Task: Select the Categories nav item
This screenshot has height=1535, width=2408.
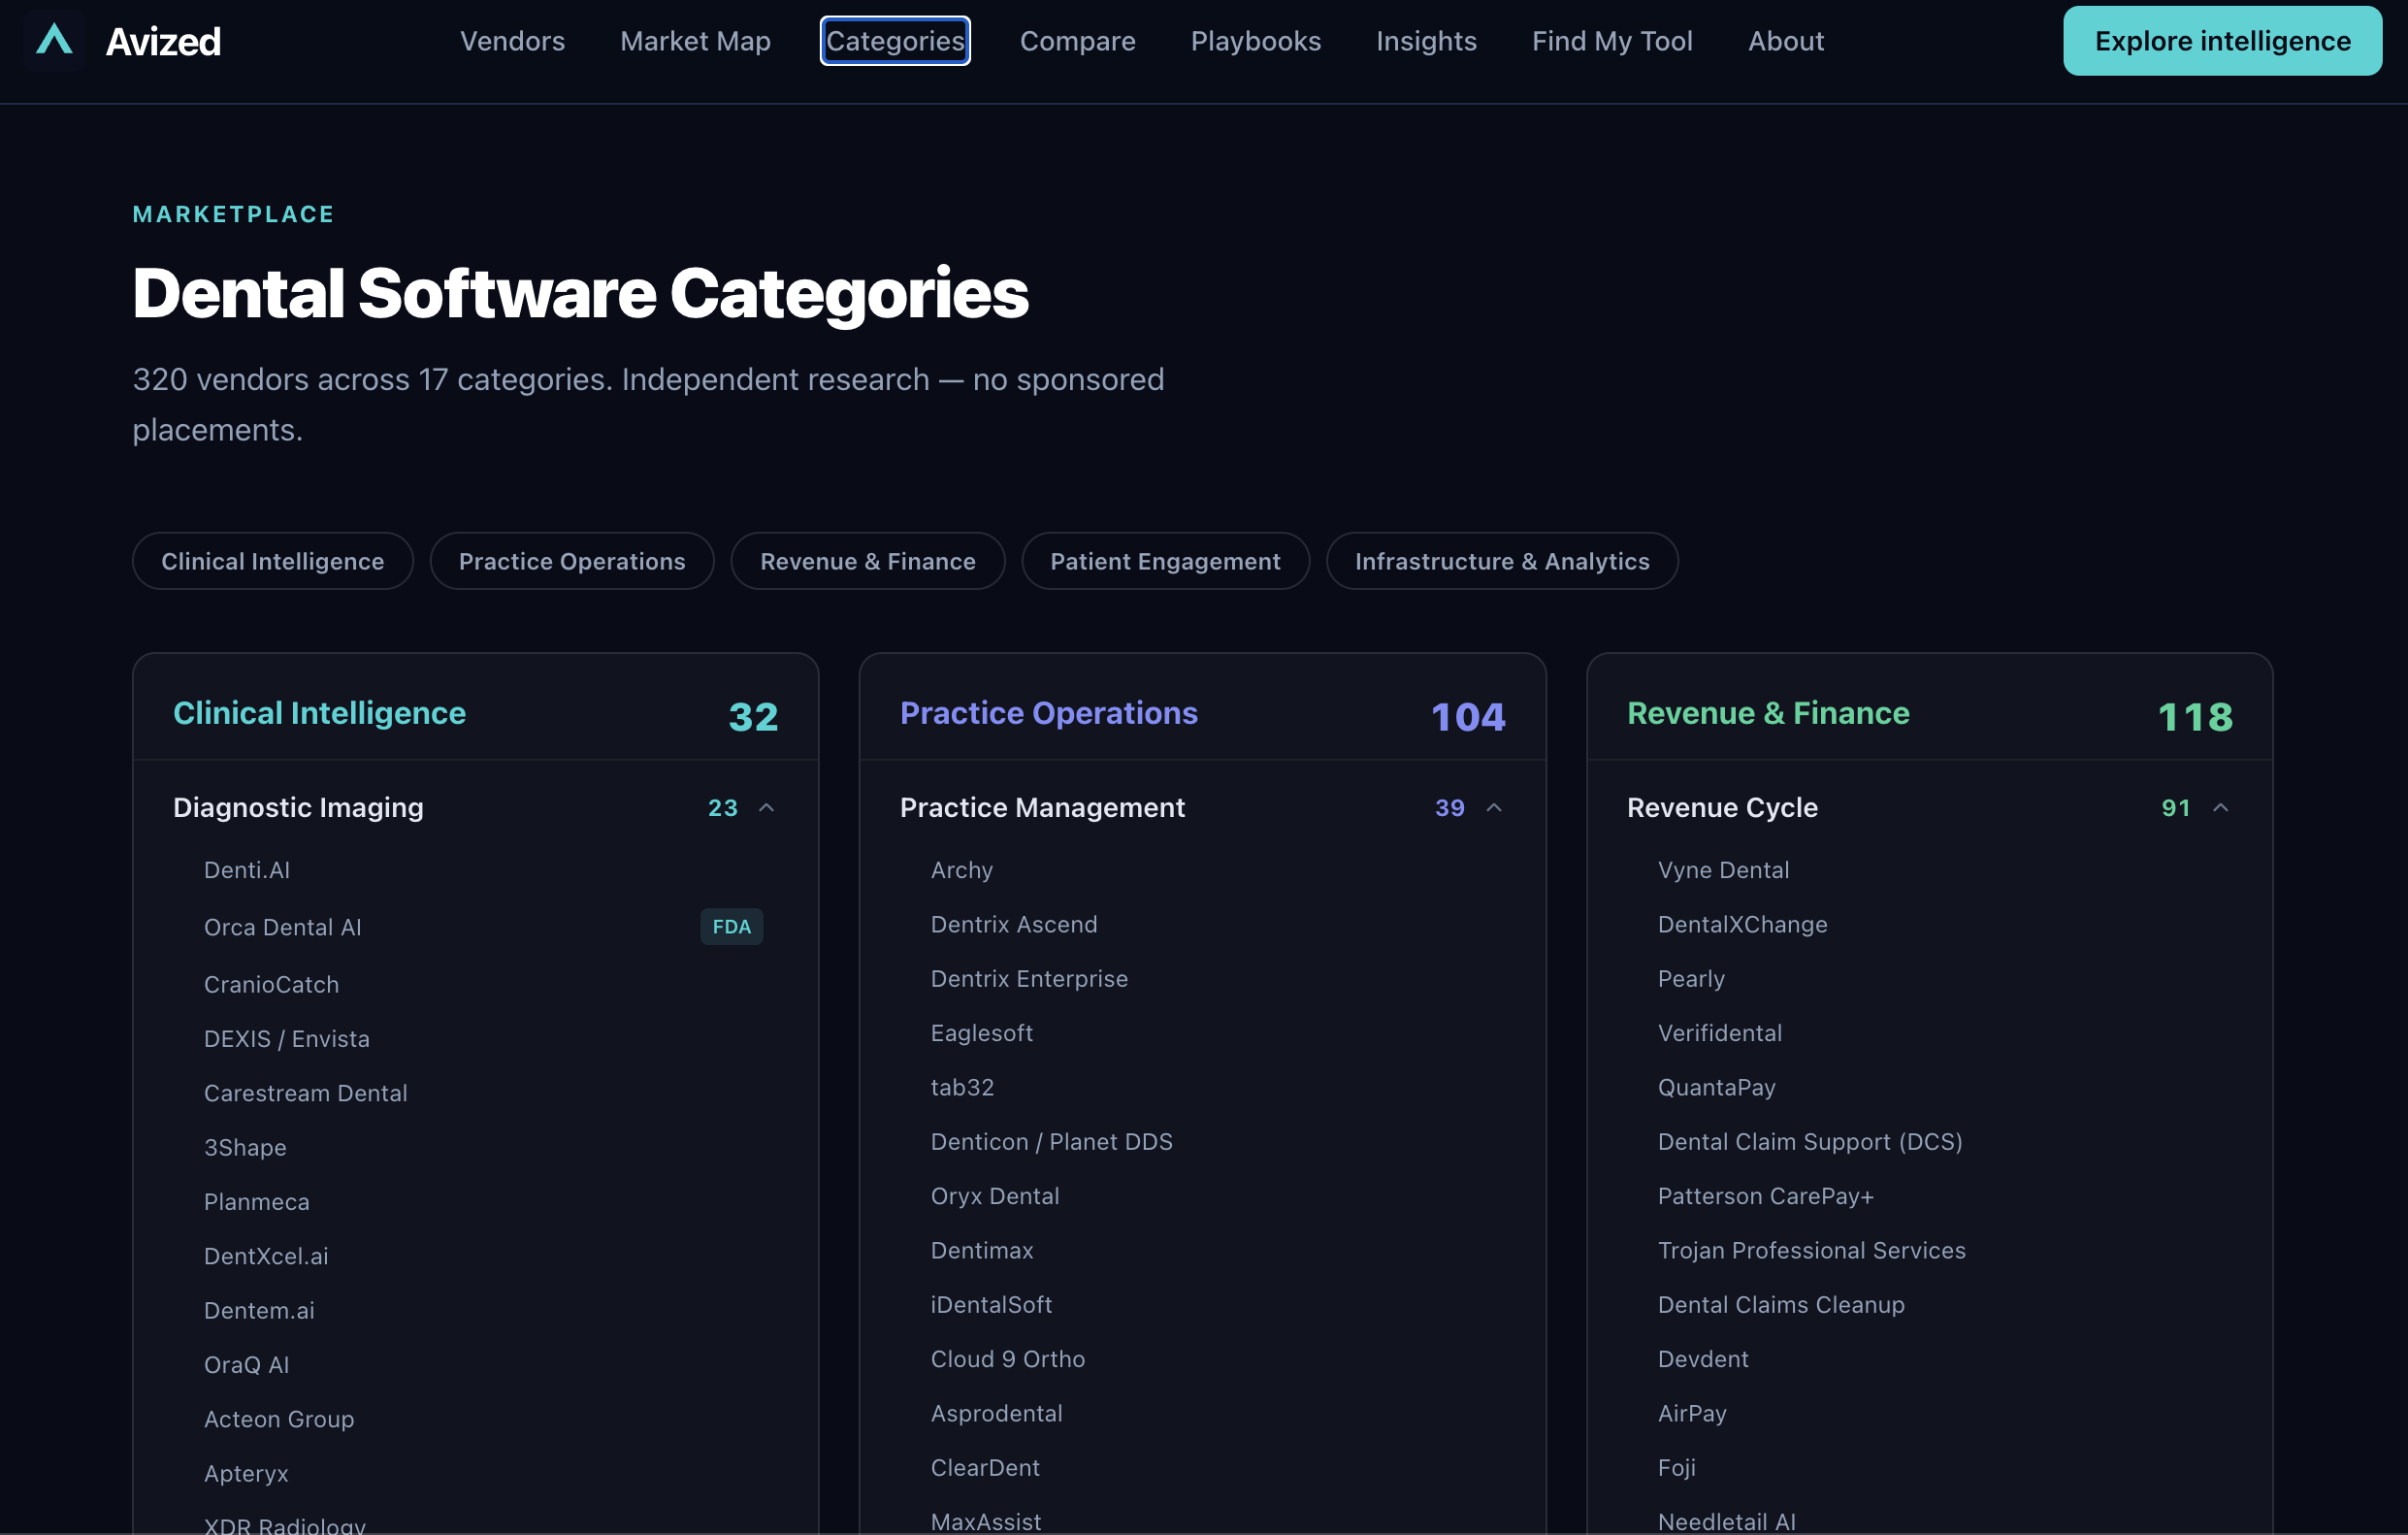Action: pyautogui.click(x=895, y=41)
